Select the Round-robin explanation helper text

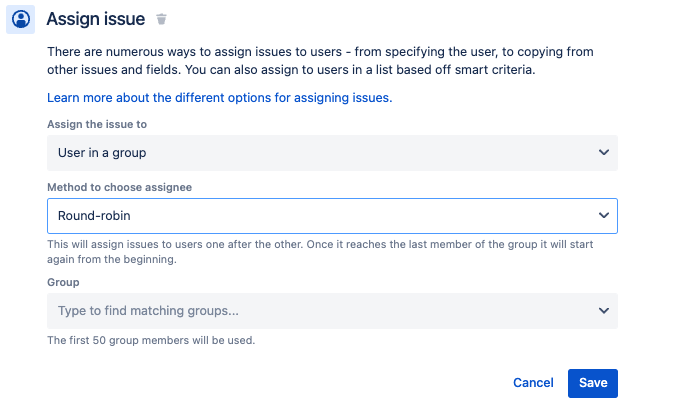point(320,252)
